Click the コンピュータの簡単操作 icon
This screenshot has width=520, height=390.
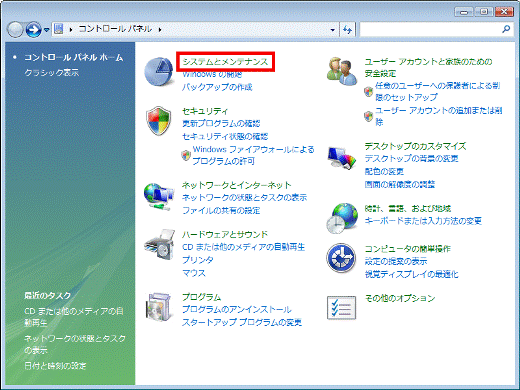341,258
